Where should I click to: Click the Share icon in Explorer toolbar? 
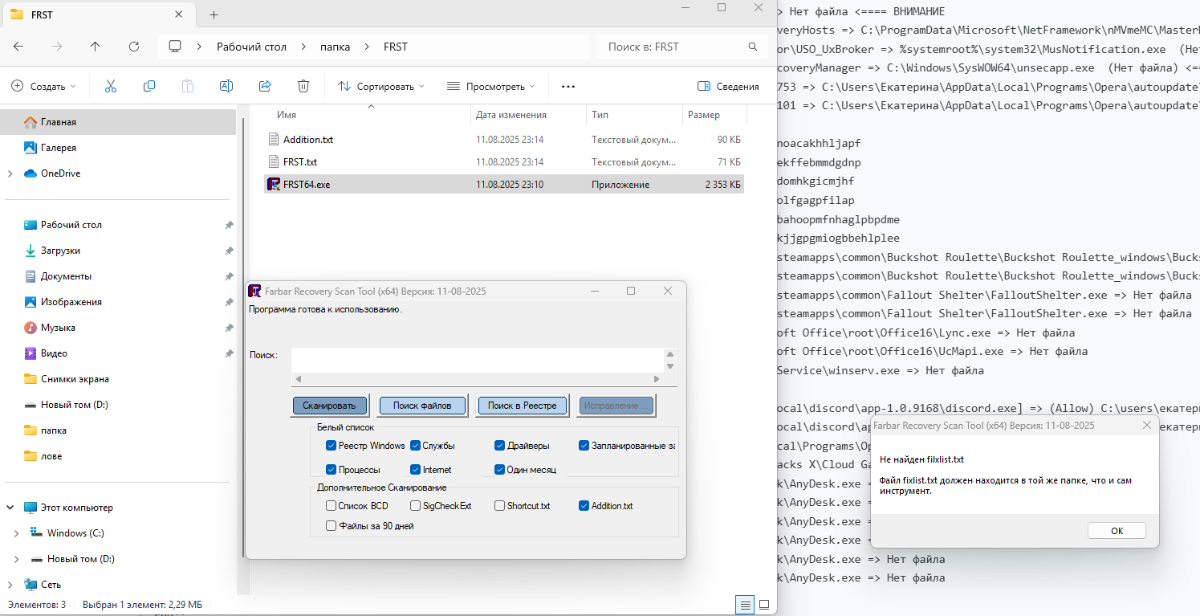(265, 86)
